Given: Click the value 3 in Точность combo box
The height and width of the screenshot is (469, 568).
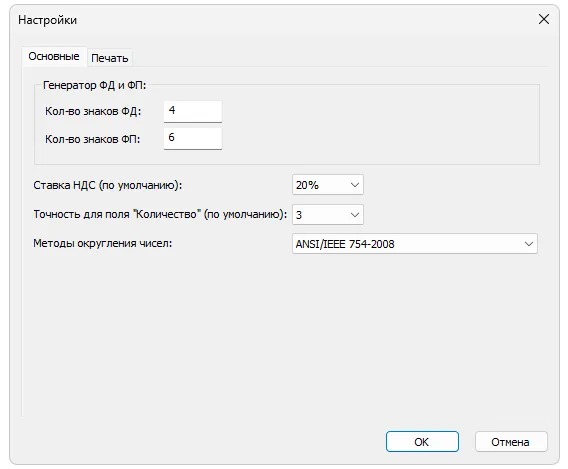Looking at the screenshot, I should [299, 215].
